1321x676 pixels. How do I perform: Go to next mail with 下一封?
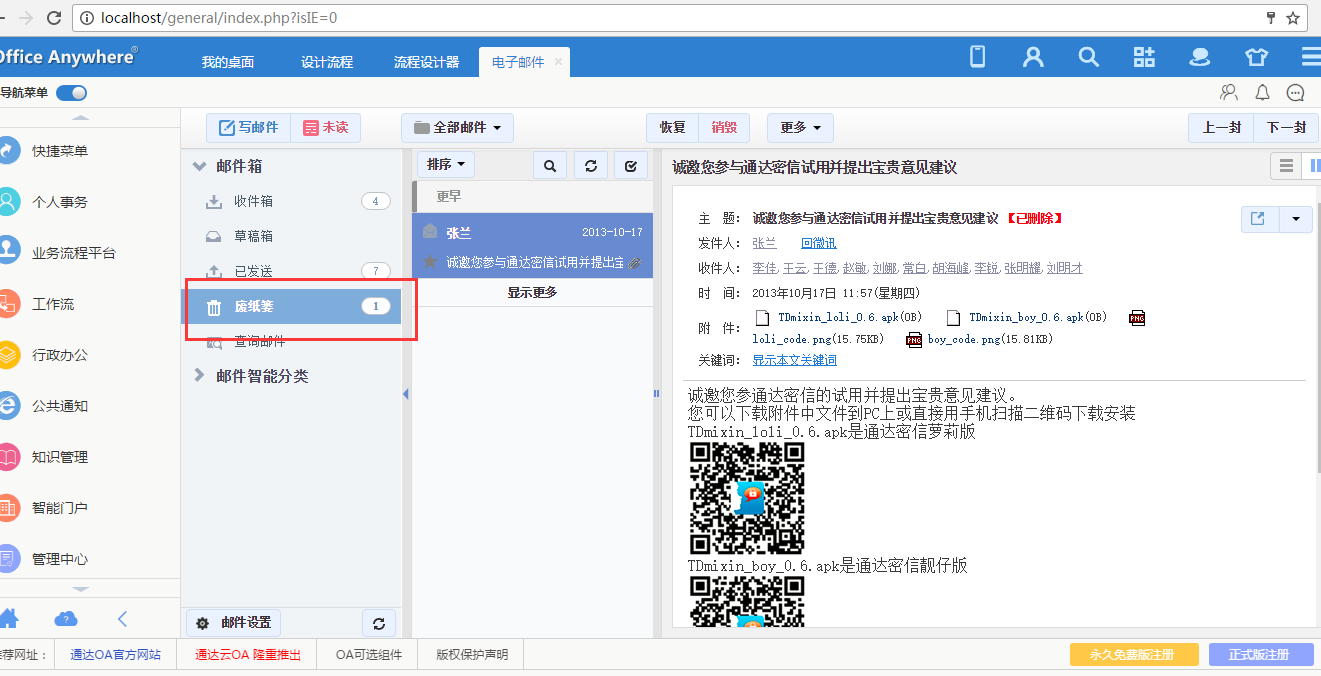point(1287,128)
